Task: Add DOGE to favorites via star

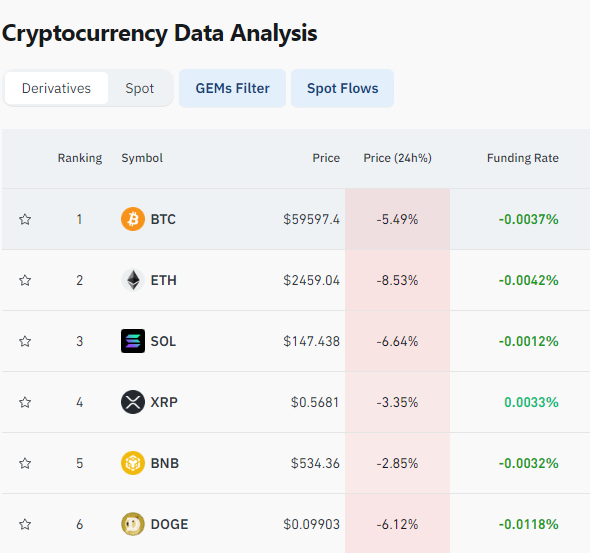Action: pyautogui.click(x=25, y=524)
